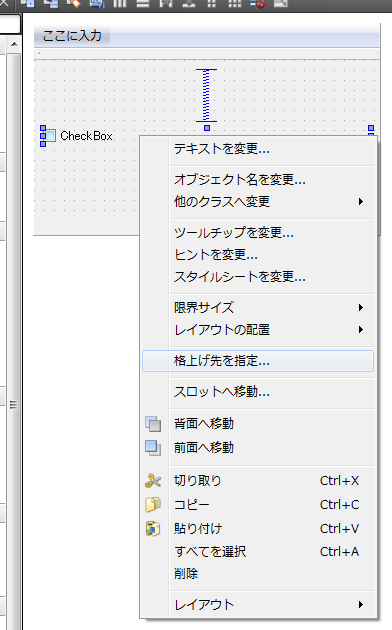392x630 pixels.
Task: Click the Break Layout toolbar icon with red symbol
Action: click(258, 4)
